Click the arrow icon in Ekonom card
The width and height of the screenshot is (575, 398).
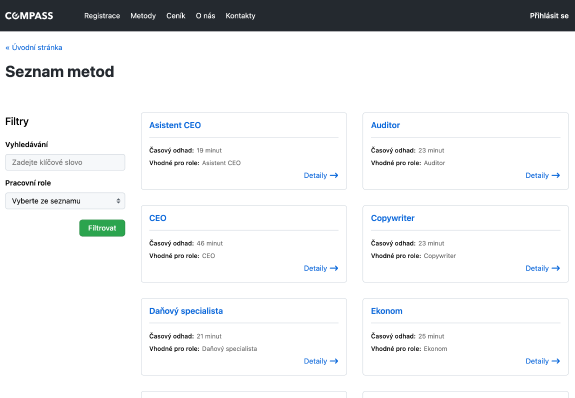click(x=556, y=361)
